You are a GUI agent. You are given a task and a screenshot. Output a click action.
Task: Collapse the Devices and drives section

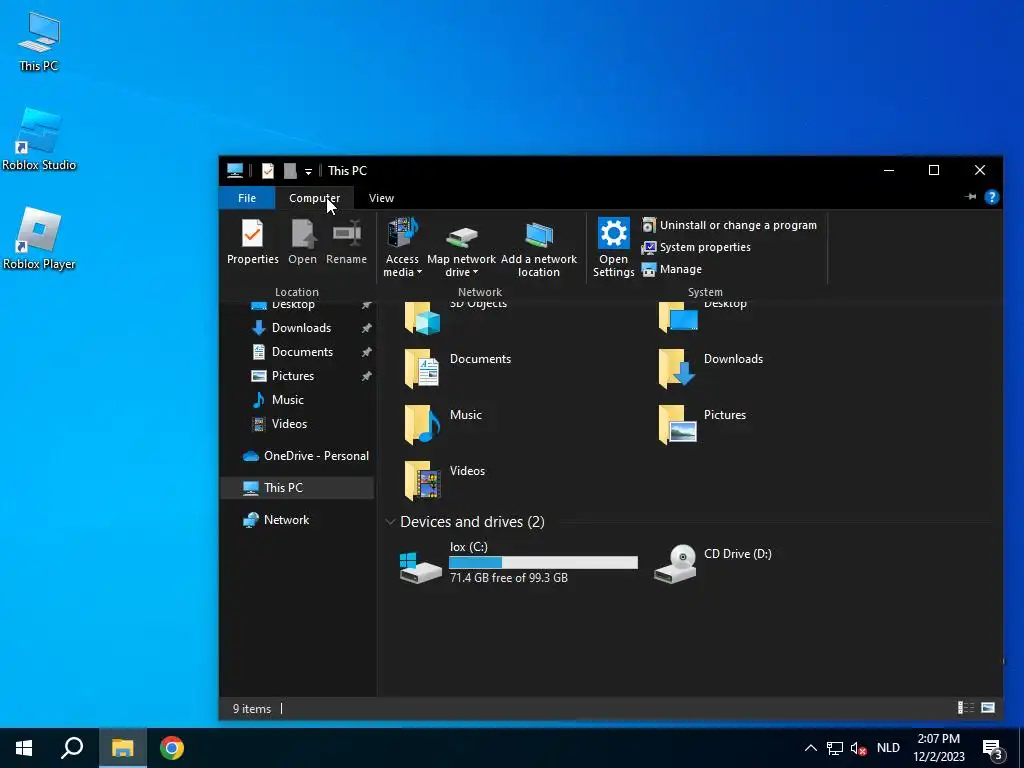(x=390, y=522)
